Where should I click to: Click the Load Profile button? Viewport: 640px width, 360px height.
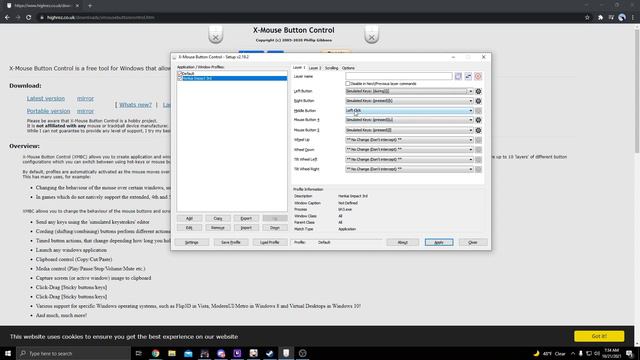coord(269,242)
